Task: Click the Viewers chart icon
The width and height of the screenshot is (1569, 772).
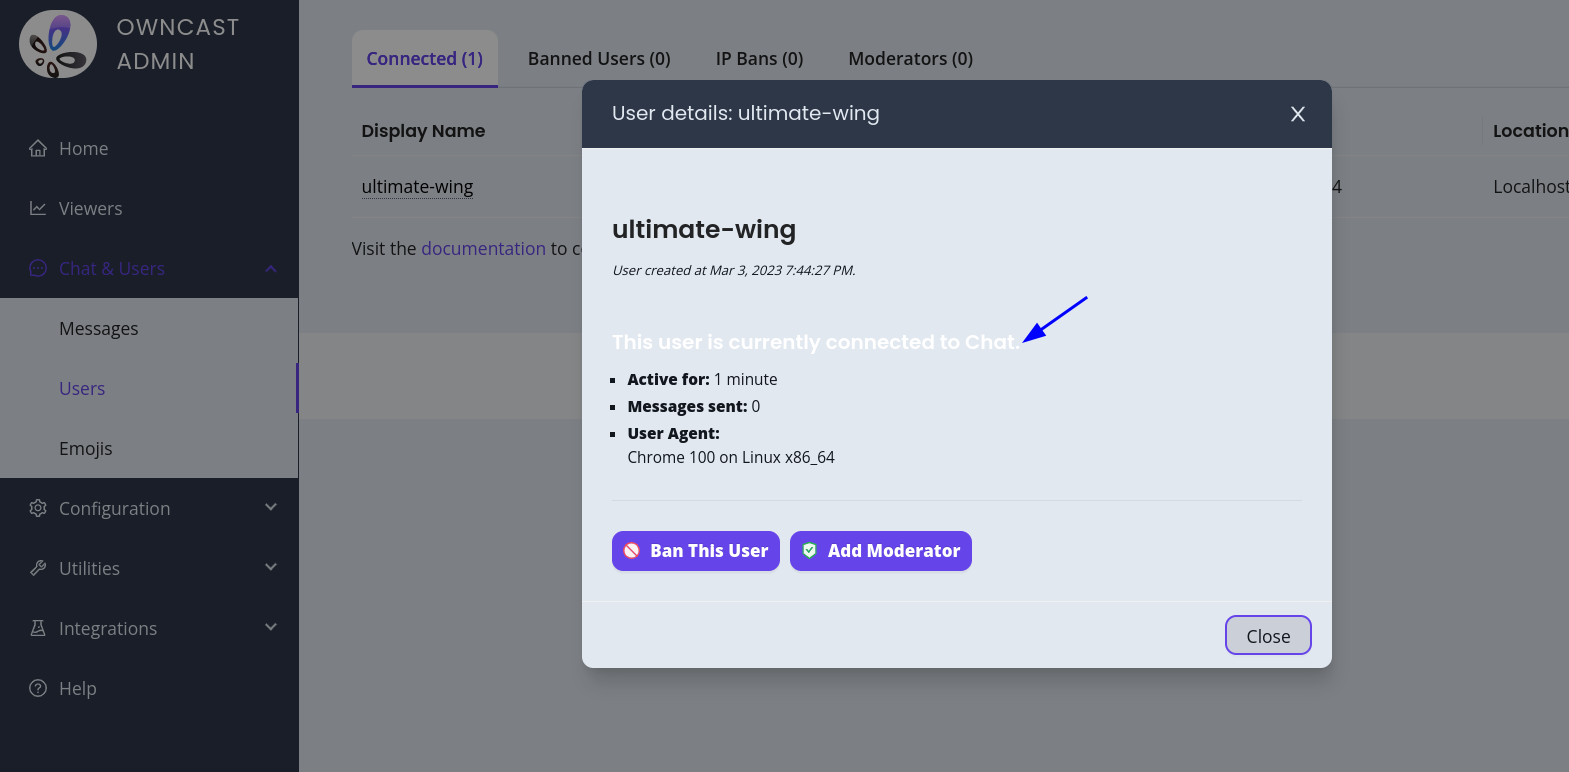Action: click(38, 208)
